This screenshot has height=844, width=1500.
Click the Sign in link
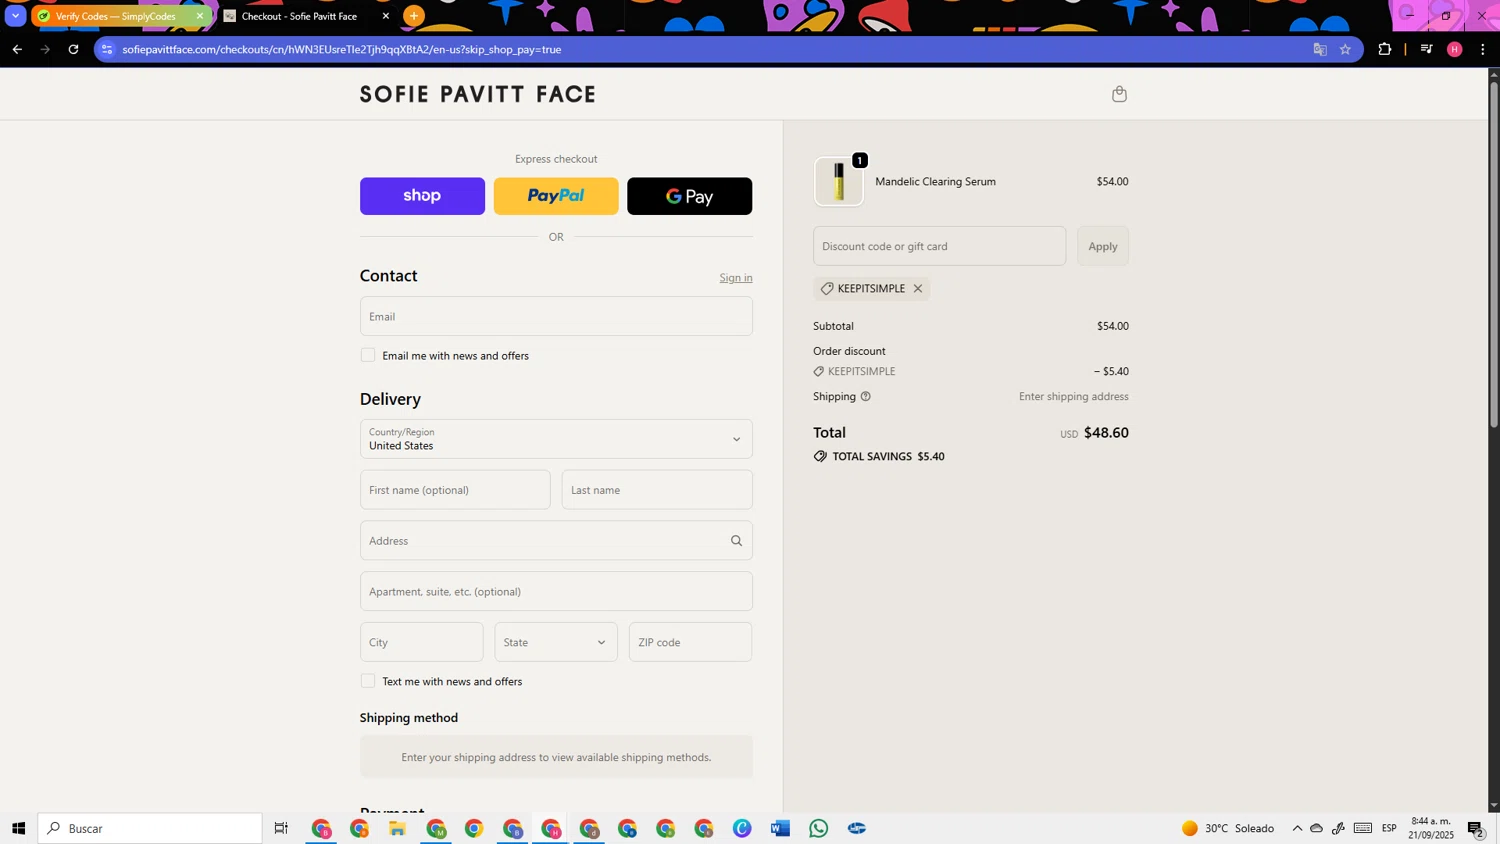click(736, 278)
